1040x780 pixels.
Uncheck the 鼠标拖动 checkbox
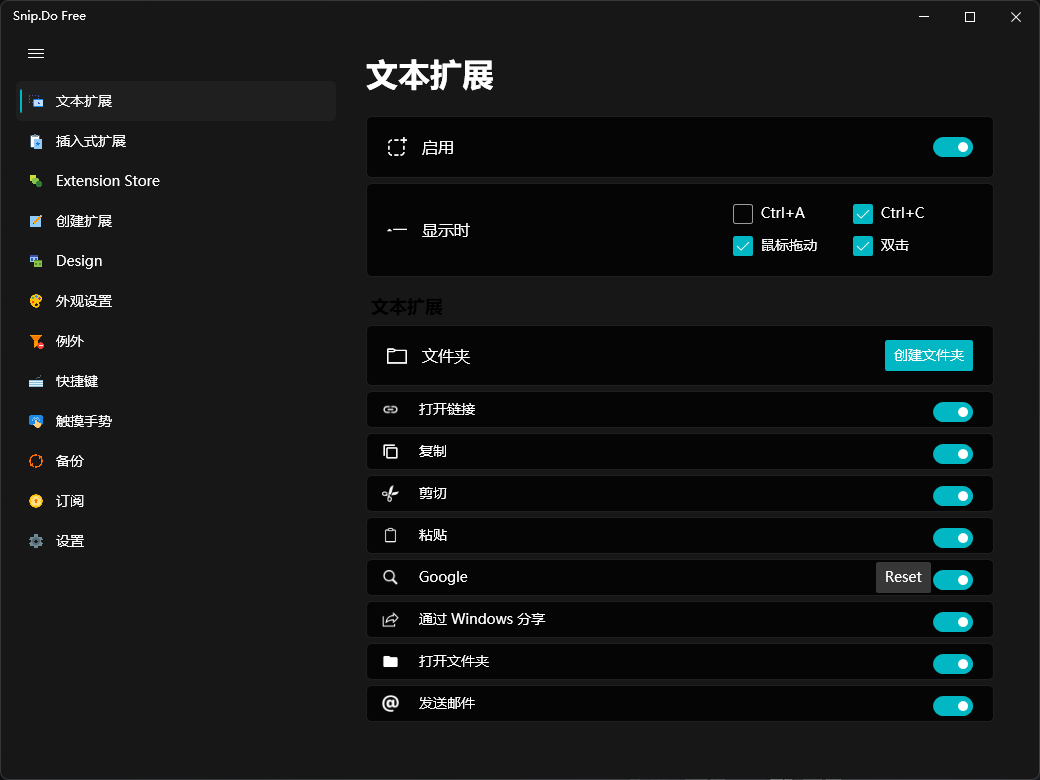click(743, 245)
